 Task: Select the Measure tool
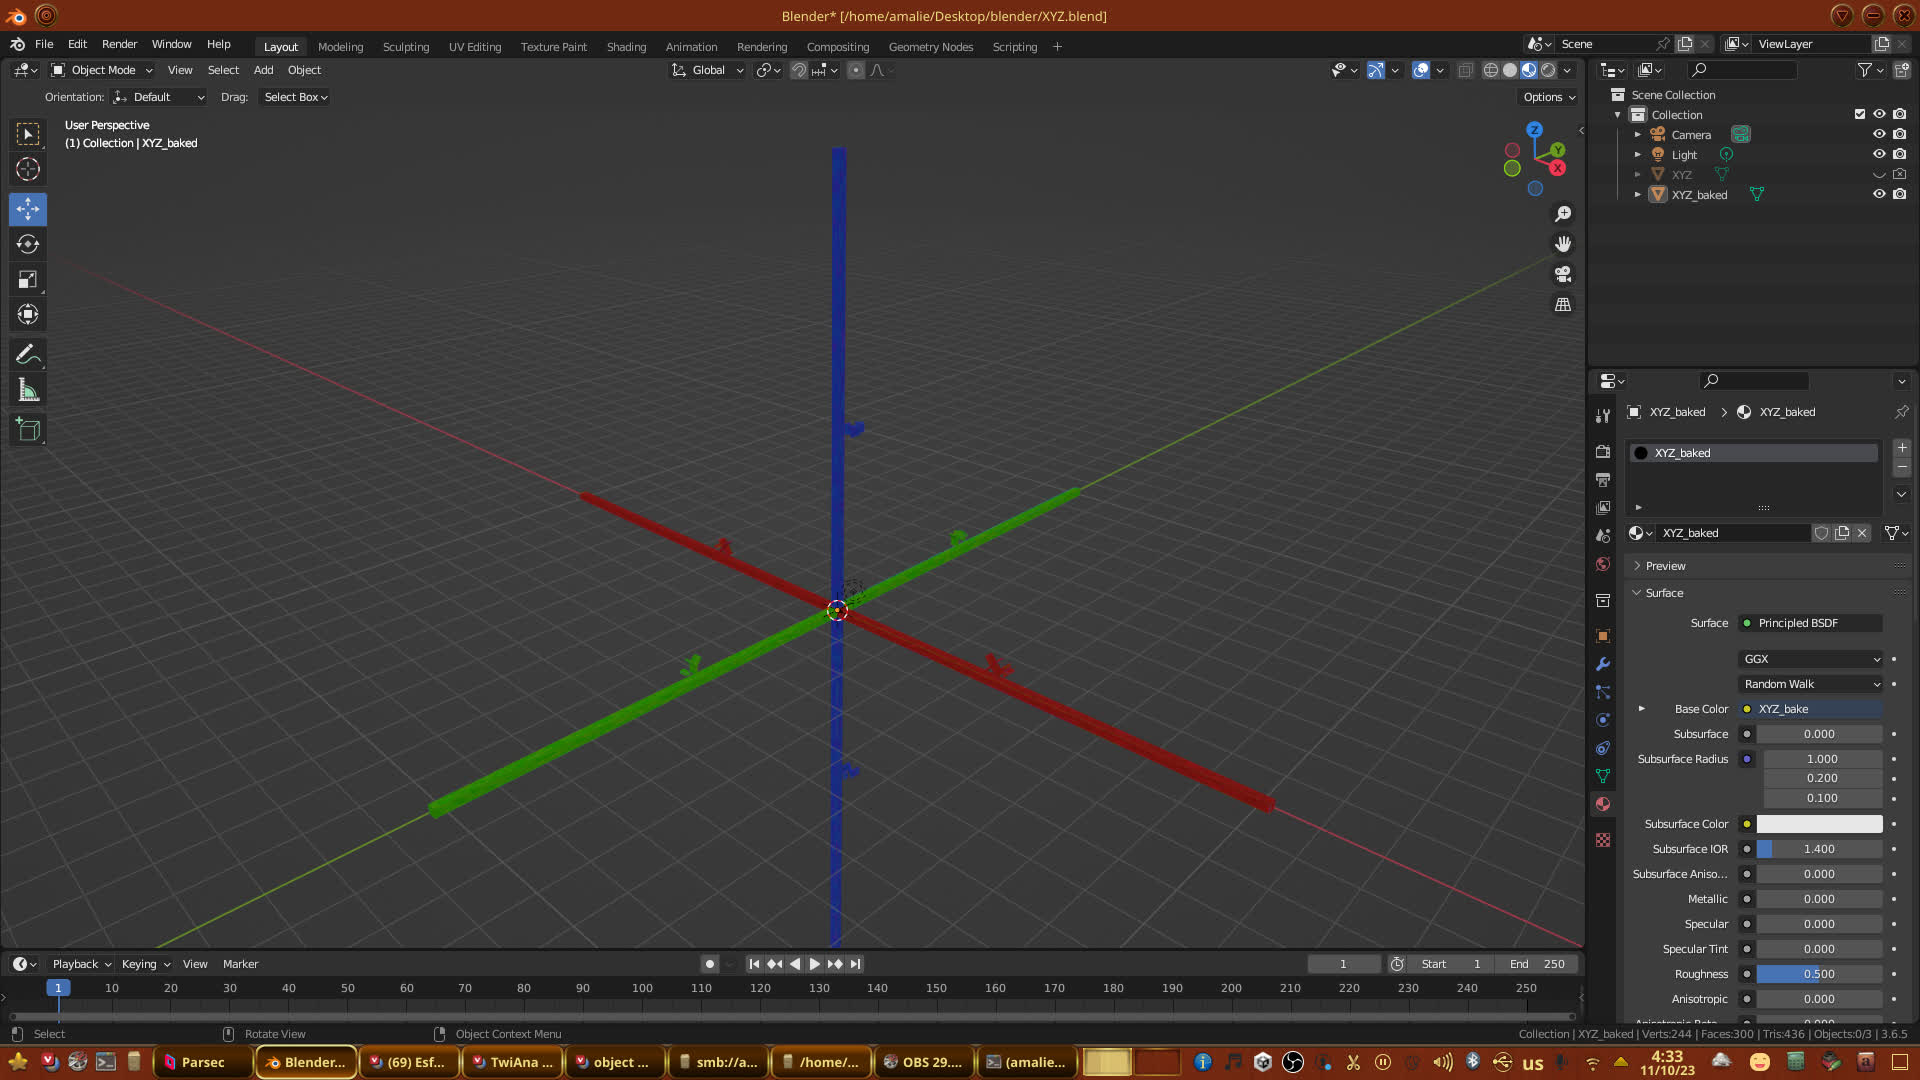click(28, 391)
